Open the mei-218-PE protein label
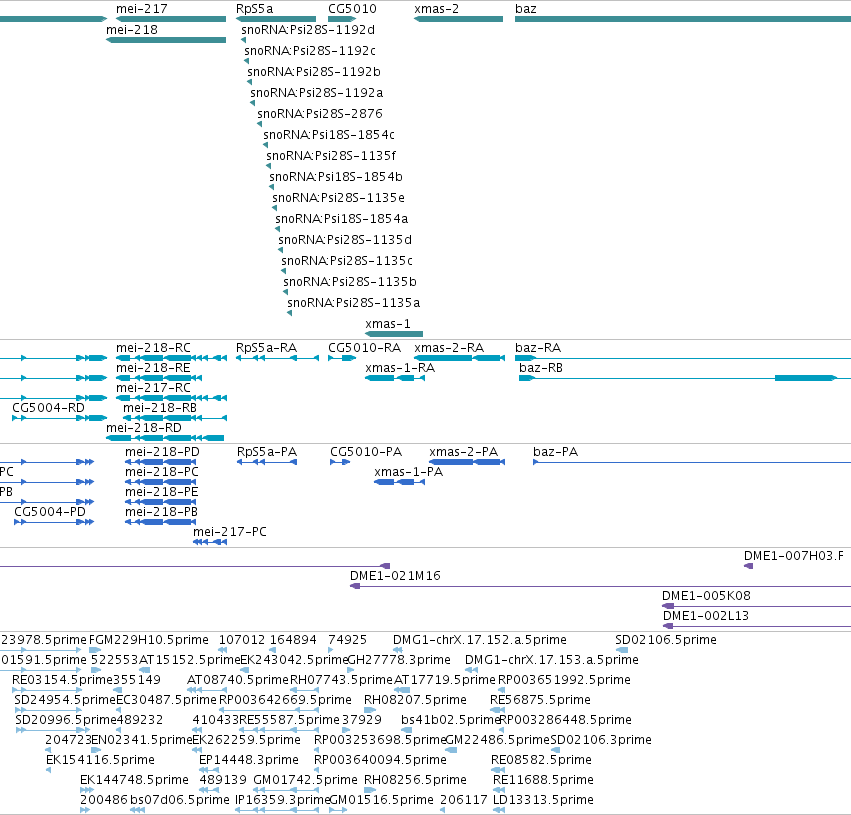This screenshot has width=851, height=815. pyautogui.click(x=162, y=492)
